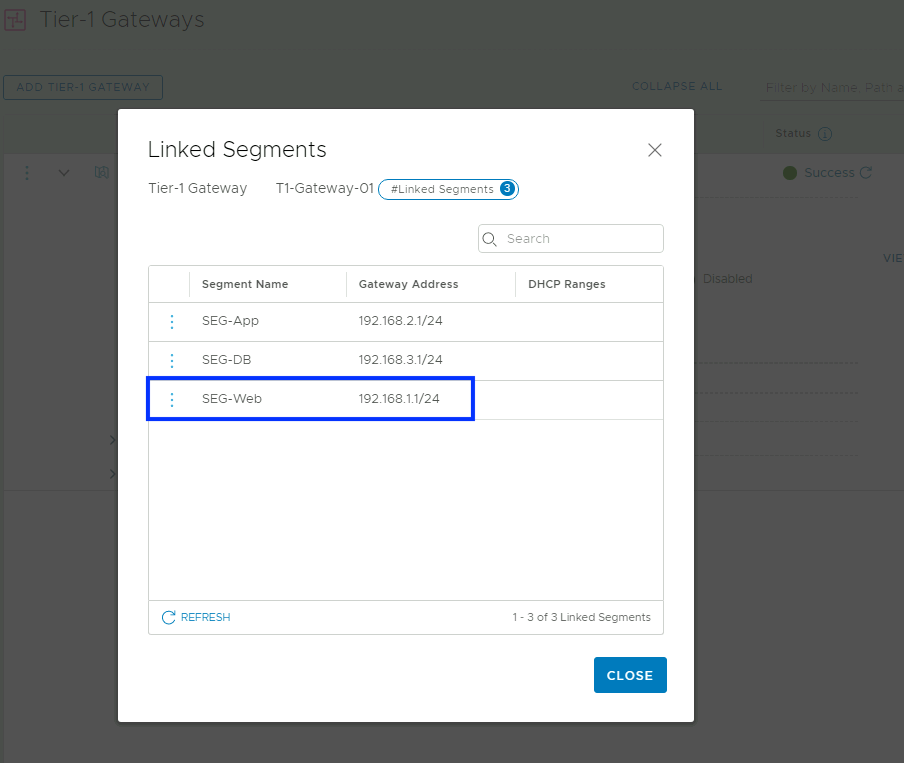Click the DHCP Ranges column header

[567, 284]
